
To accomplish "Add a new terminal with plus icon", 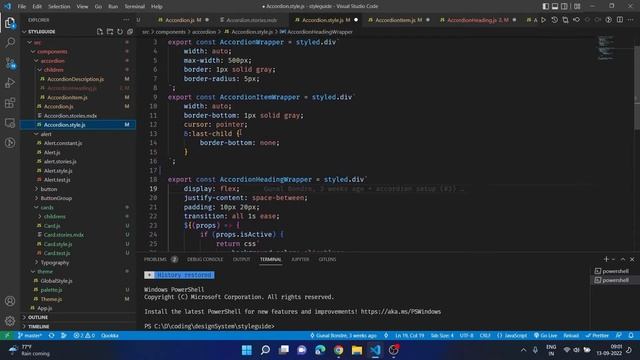I will [x=606, y=259].
